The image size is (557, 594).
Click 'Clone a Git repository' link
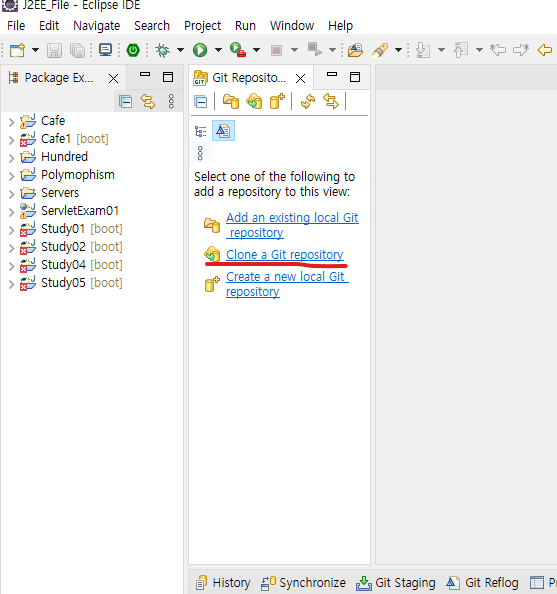(285, 255)
